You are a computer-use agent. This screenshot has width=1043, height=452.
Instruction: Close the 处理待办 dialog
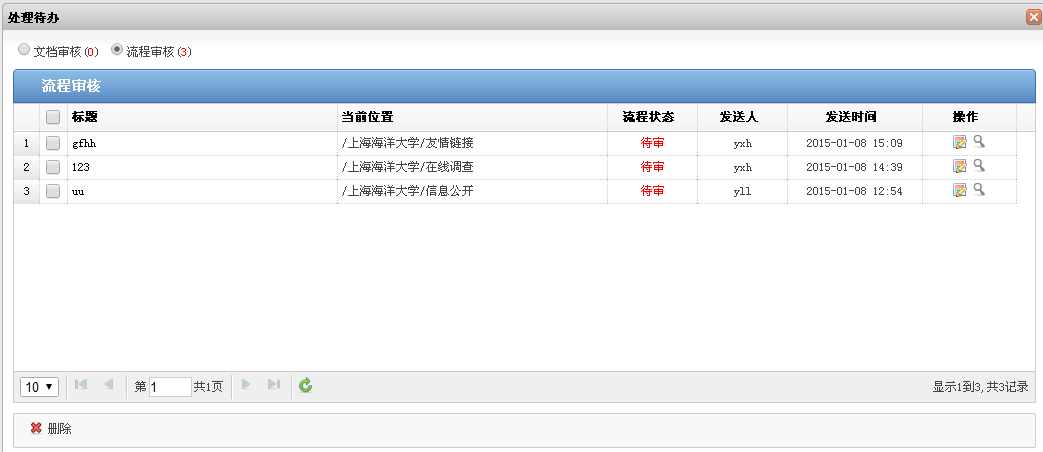(1033, 17)
